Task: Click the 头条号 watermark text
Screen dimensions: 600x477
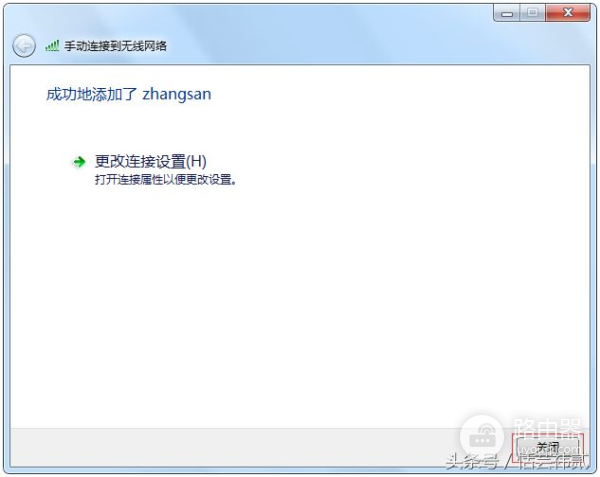Action: pos(473,462)
